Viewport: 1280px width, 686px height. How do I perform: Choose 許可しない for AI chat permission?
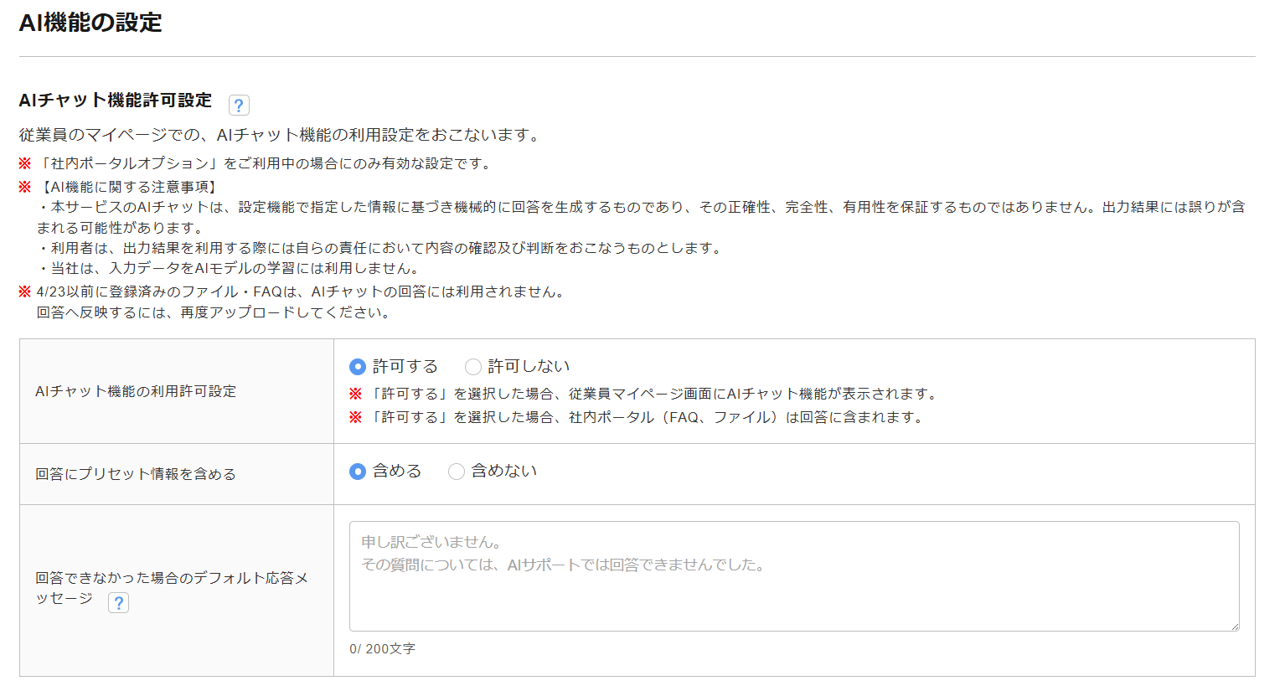(474, 367)
